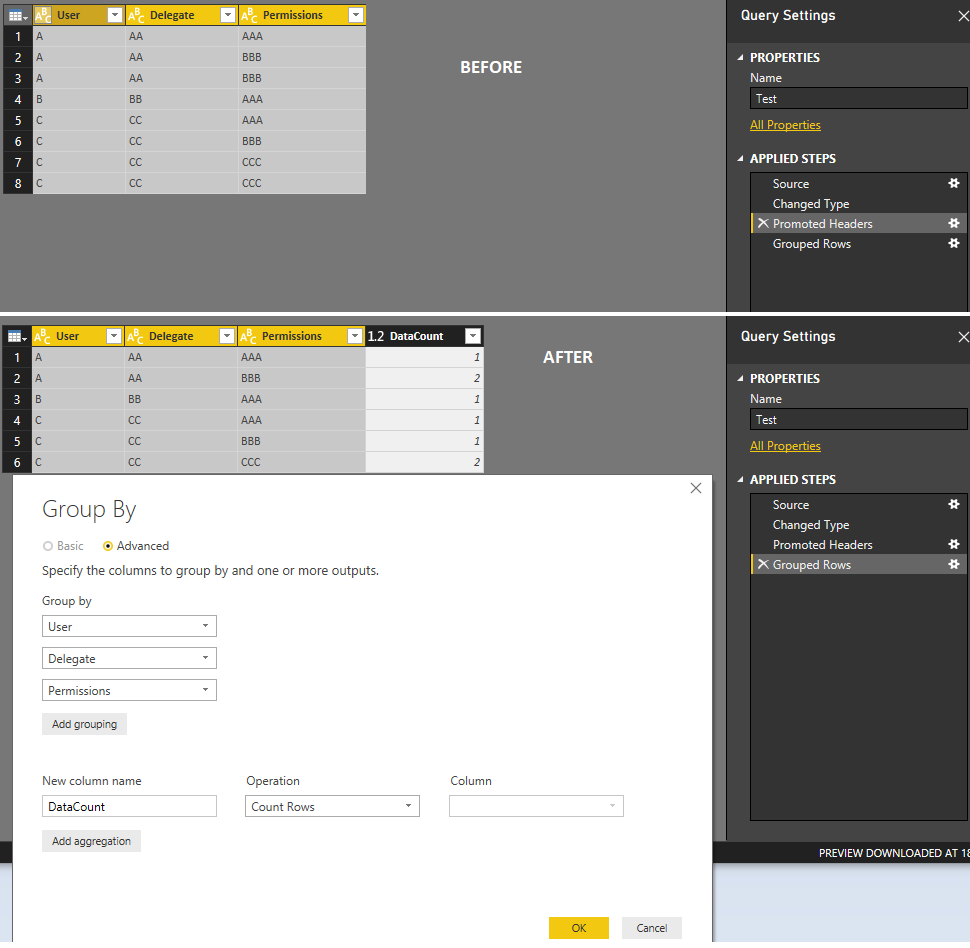The width and height of the screenshot is (970, 948).
Task: Open Permissions filter dropdown in BEFORE table
Action: click(356, 15)
